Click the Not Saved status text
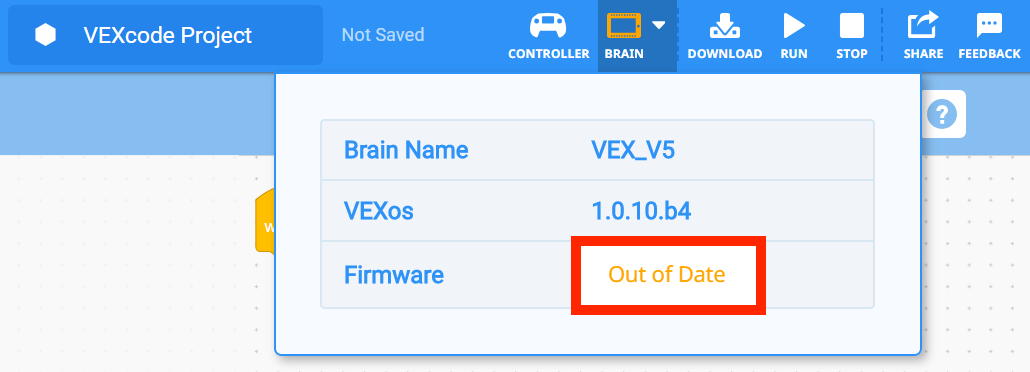Image resolution: width=1030 pixels, height=372 pixels. tap(383, 34)
